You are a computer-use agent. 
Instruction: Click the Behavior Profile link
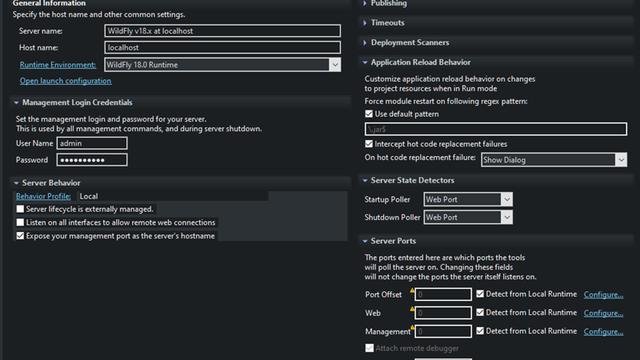point(43,196)
